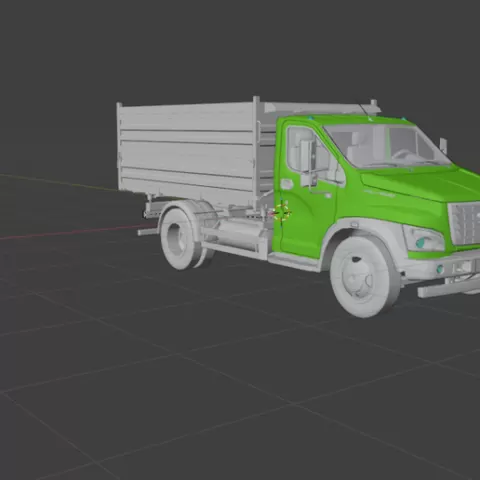Select the round fog light in the bumper
The width and height of the screenshot is (480, 480).
point(440,269)
